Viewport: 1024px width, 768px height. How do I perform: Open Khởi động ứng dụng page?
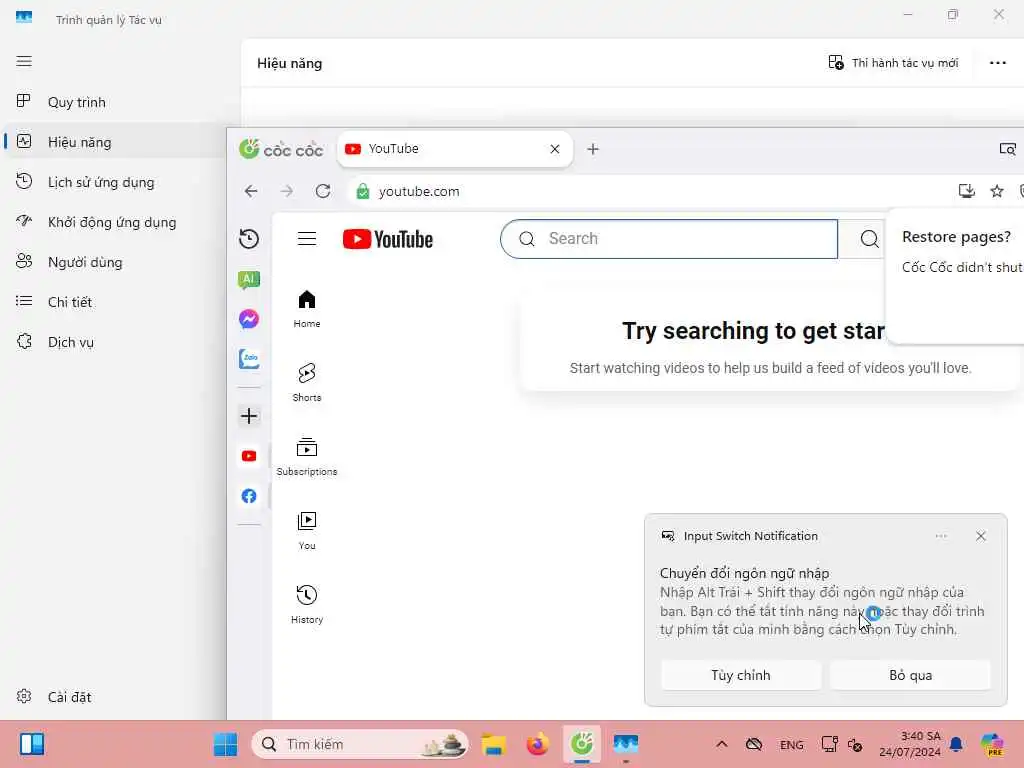pos(114,222)
